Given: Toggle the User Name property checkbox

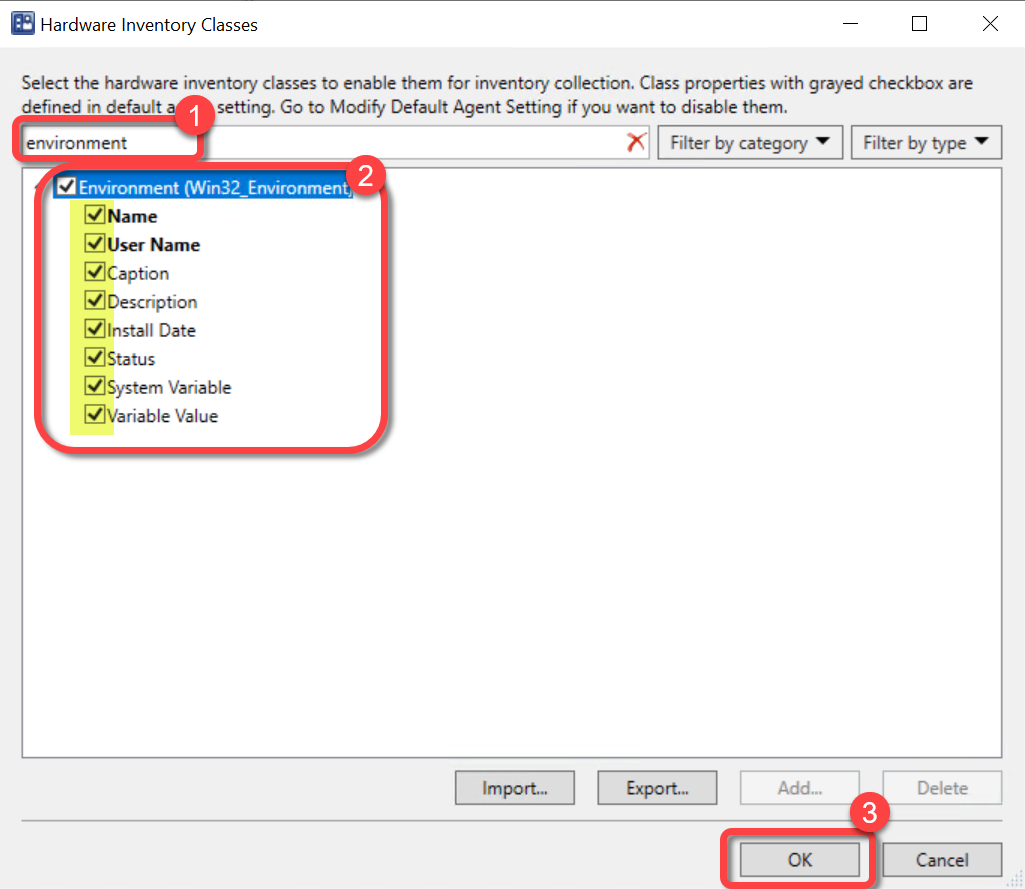Looking at the screenshot, I should tap(95, 244).
